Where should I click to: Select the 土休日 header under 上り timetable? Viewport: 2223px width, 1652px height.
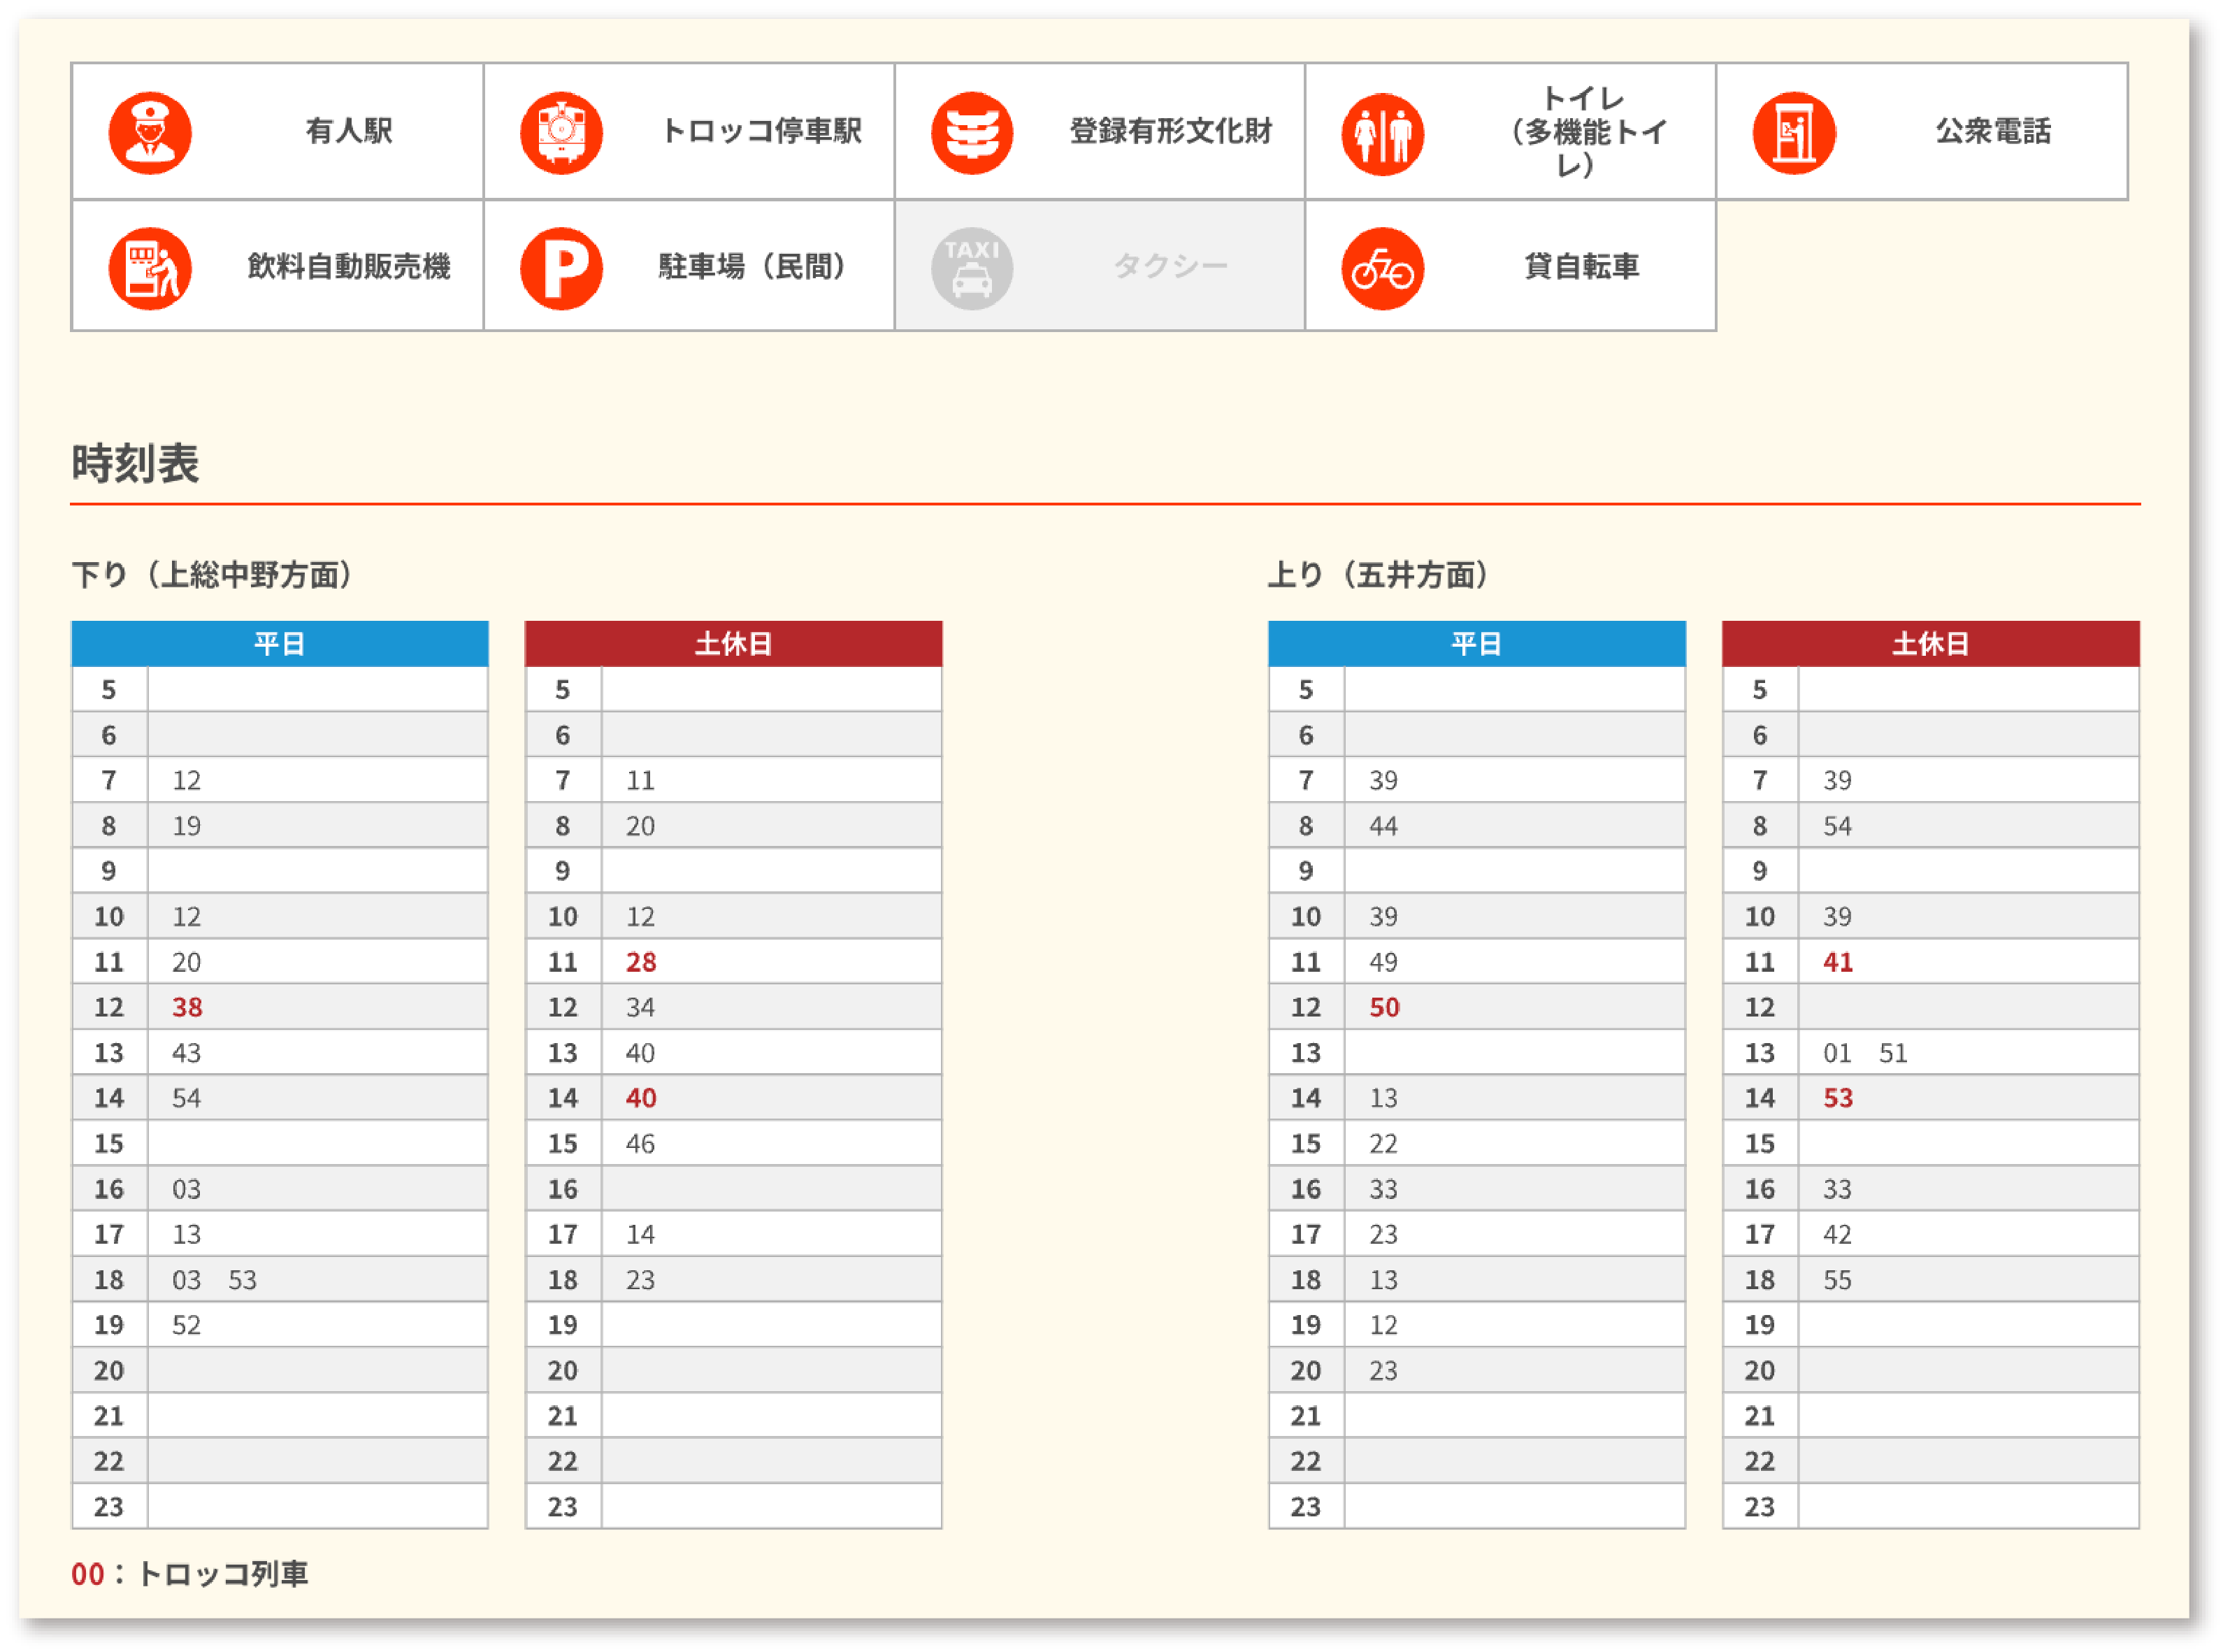[x=1930, y=643]
